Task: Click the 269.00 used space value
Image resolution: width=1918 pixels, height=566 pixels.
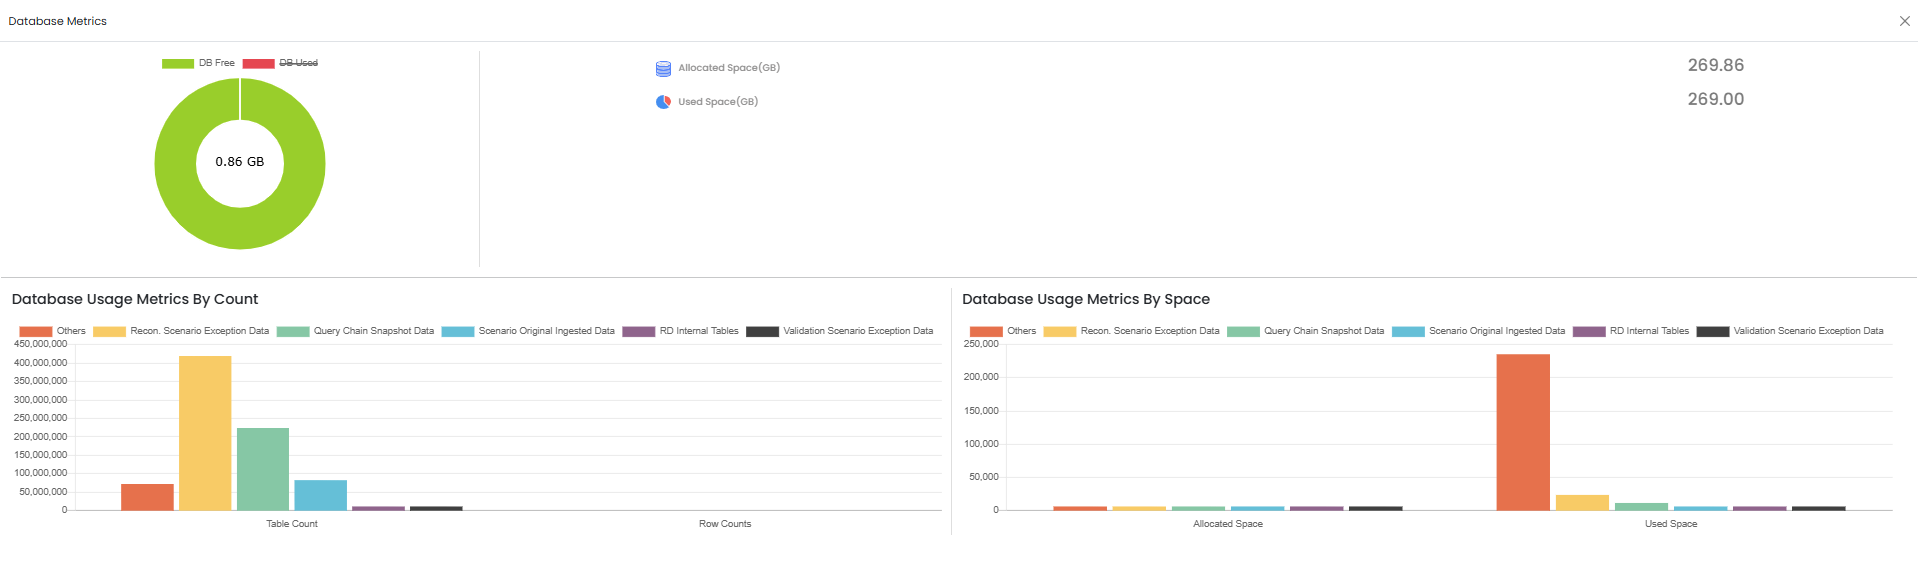Action: [x=1716, y=99]
